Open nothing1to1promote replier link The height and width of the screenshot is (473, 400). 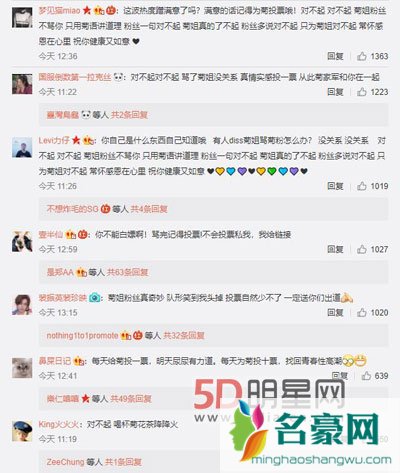pyautogui.click(x=82, y=335)
